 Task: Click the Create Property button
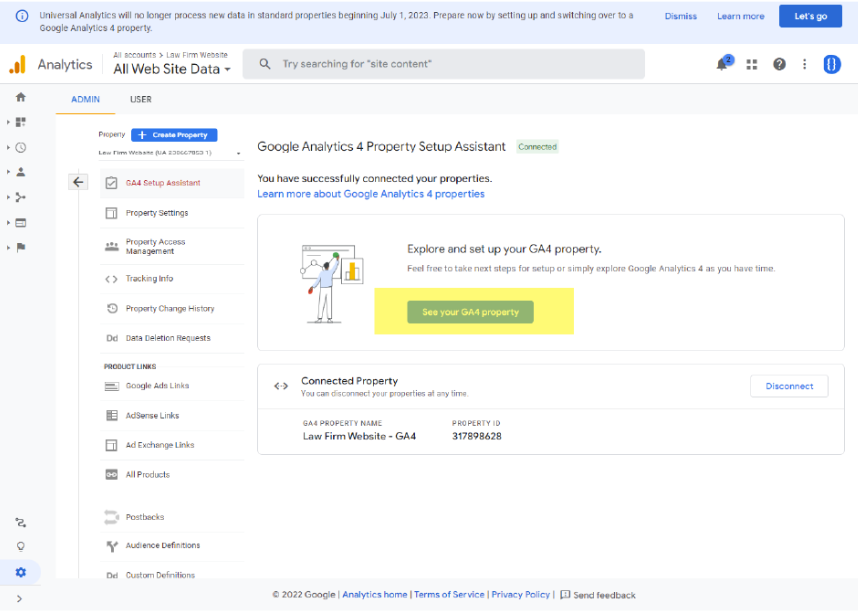click(174, 135)
